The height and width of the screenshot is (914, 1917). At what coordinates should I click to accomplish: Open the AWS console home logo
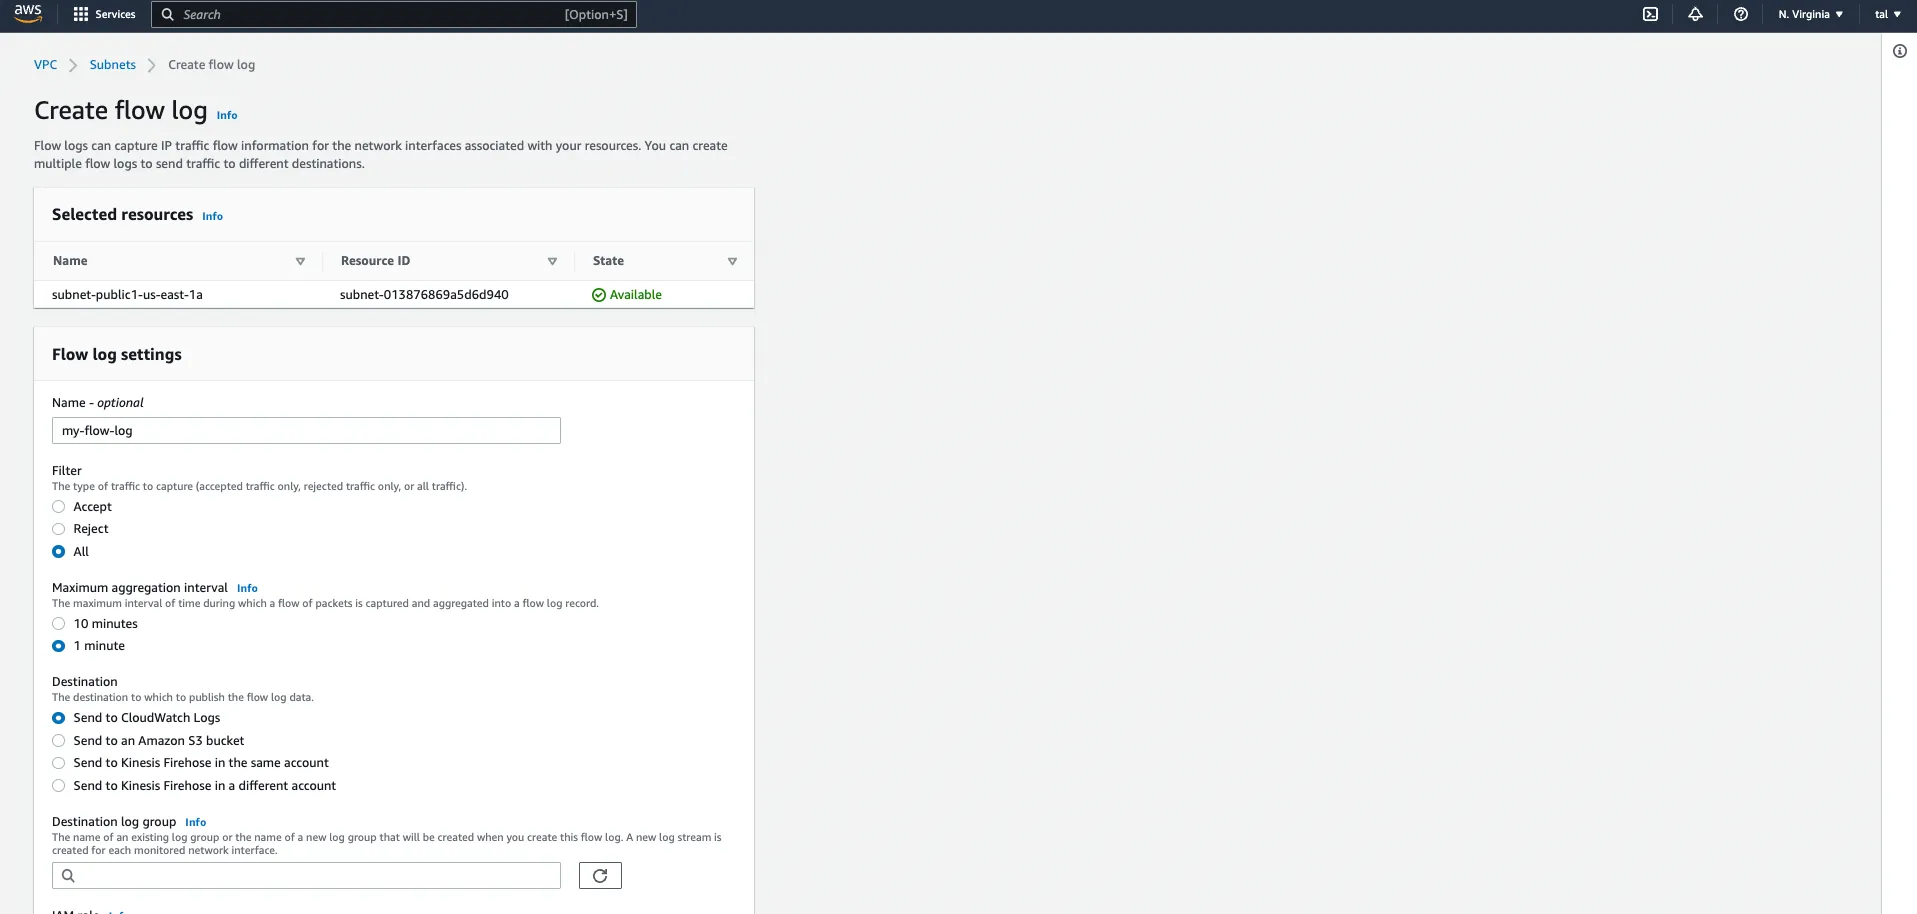coord(28,14)
